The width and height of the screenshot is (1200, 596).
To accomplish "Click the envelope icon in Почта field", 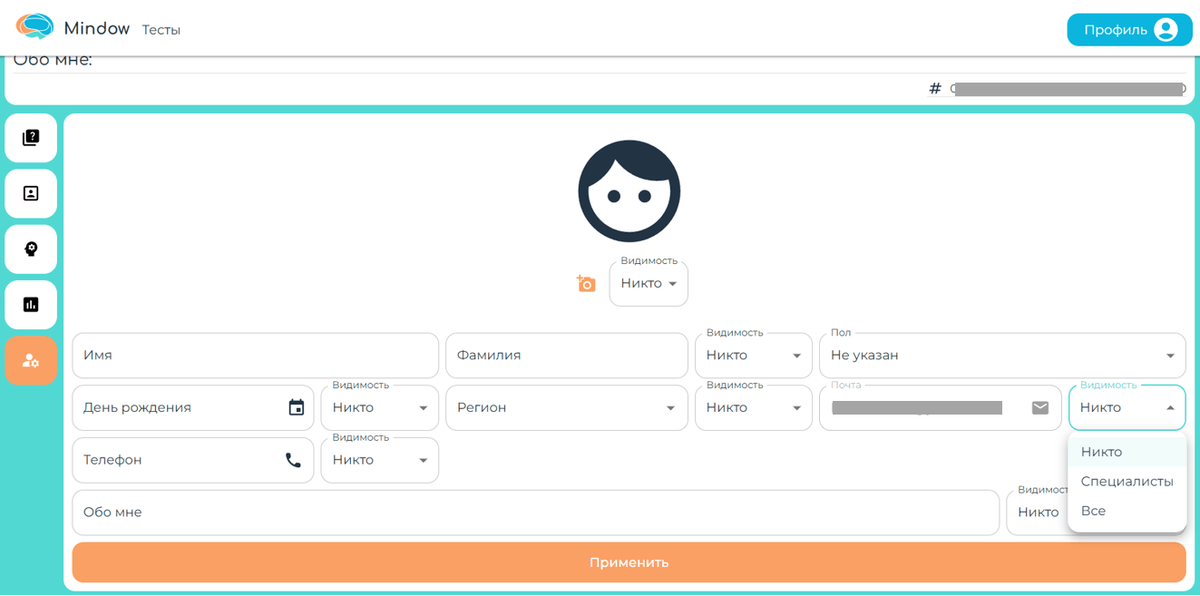I will tap(1040, 407).
